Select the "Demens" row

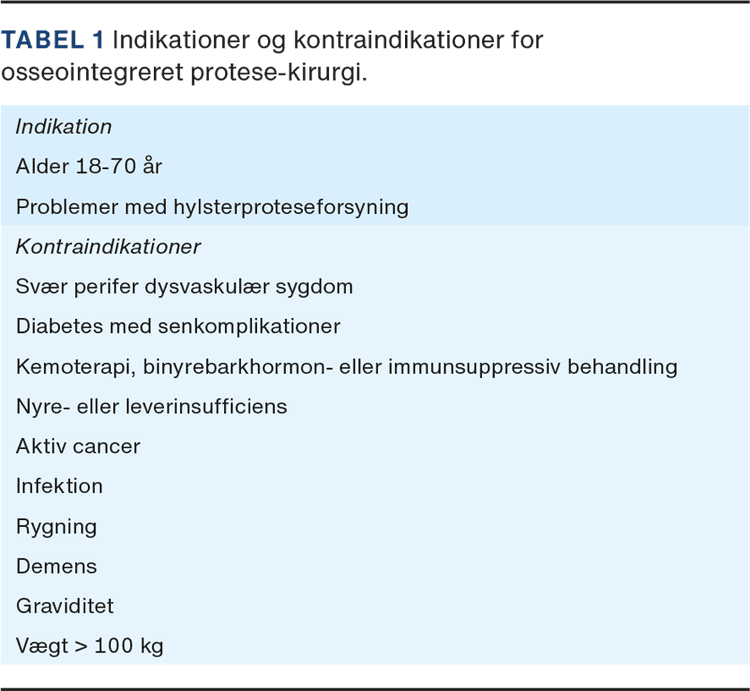(x=56, y=567)
